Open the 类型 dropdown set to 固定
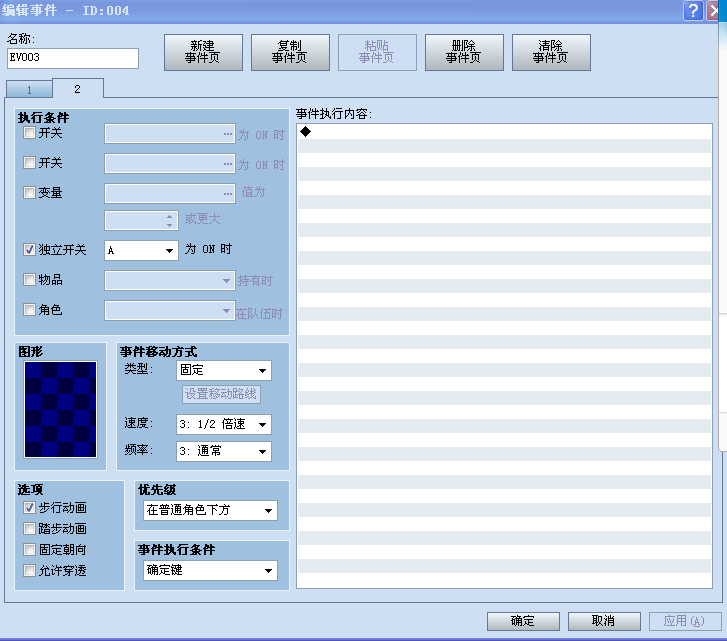727x641 pixels. [x=223, y=371]
